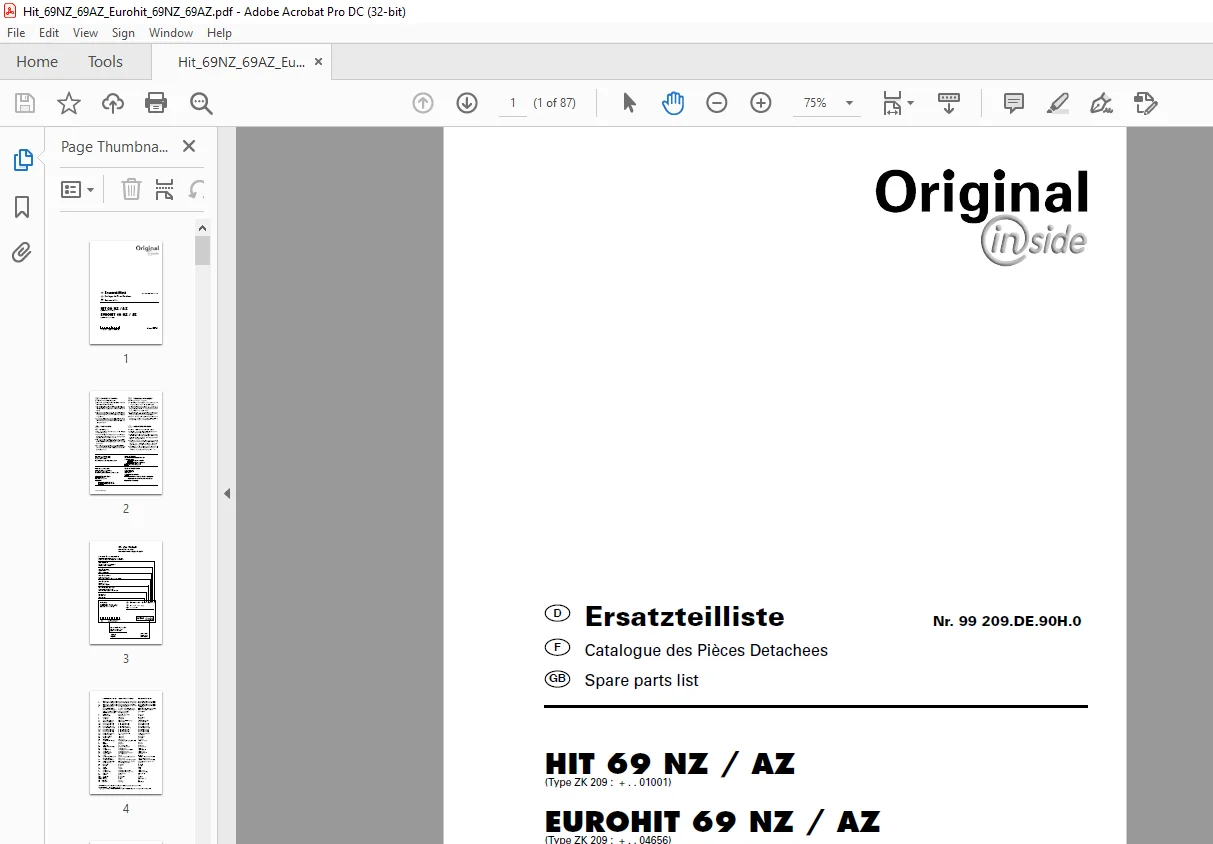
Task: Open the Find text magnifier
Action: 202,103
